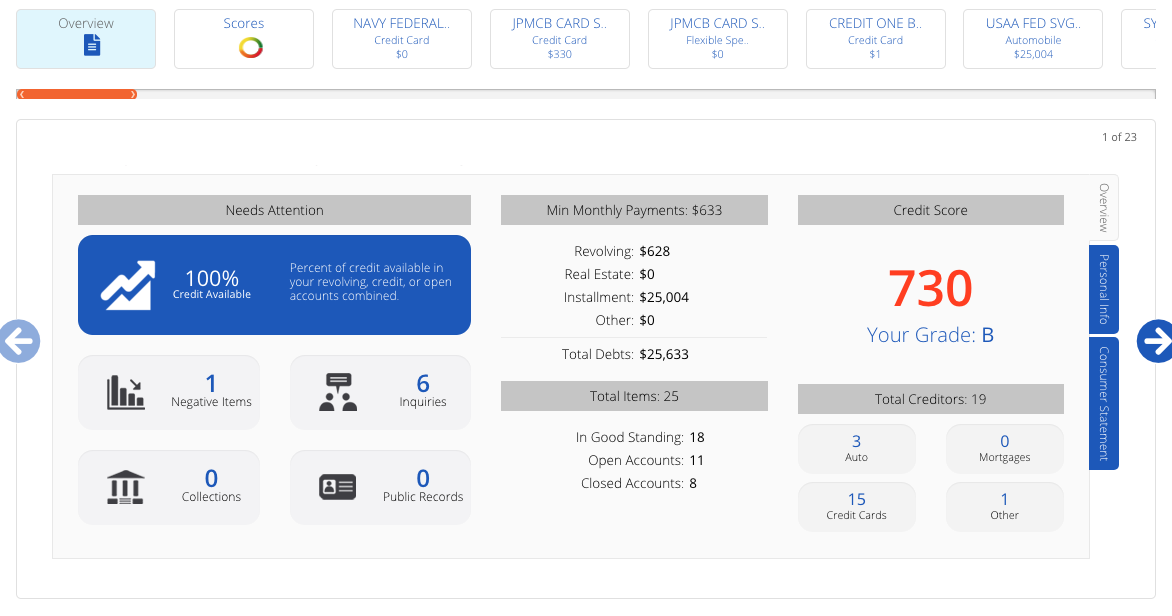Click the Percent of credit available description

click(371, 282)
